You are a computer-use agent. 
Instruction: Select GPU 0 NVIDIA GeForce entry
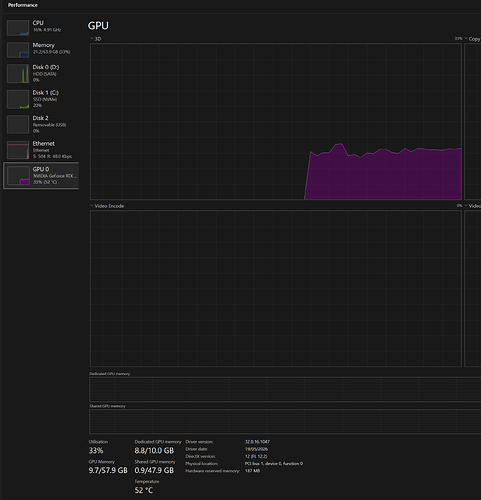coord(41,175)
